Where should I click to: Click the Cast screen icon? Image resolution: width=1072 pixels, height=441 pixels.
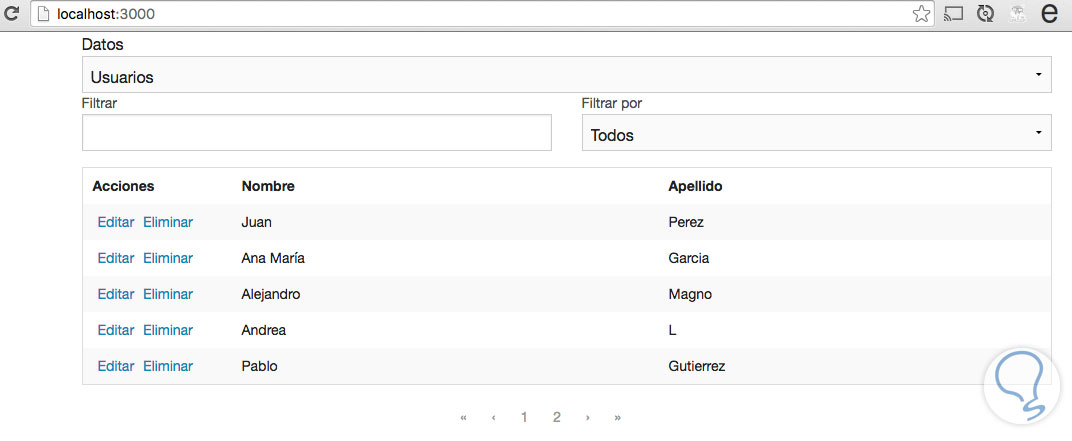point(953,14)
